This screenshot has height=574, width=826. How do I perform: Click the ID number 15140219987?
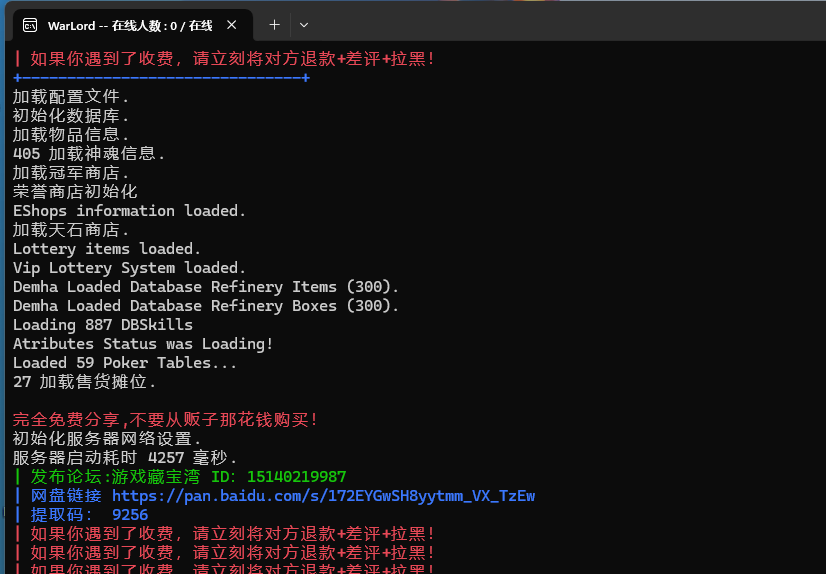(297, 477)
